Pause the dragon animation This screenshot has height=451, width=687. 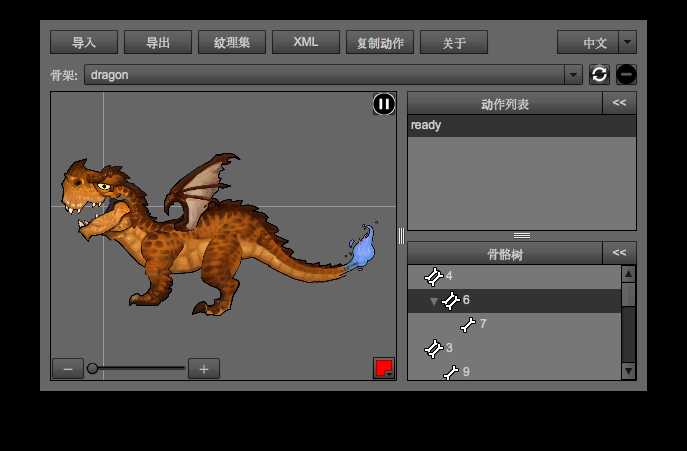pos(384,104)
